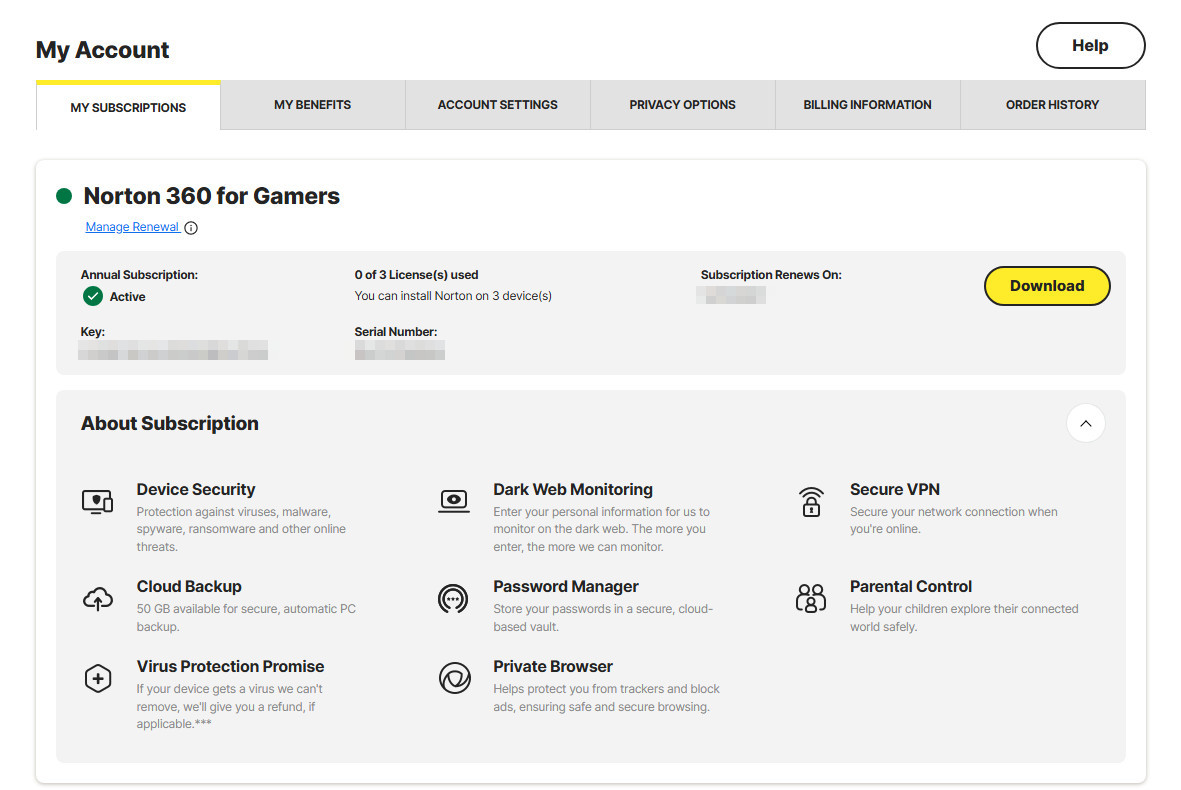Viewport: 1181px width, 790px height.
Task: Open the Account Settings tab
Action: coord(498,105)
